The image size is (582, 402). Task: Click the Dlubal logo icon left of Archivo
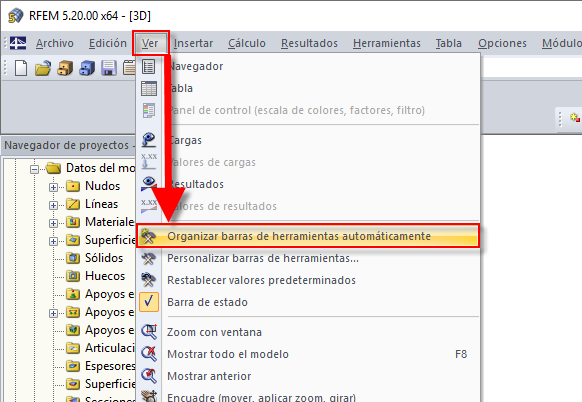pos(17,43)
